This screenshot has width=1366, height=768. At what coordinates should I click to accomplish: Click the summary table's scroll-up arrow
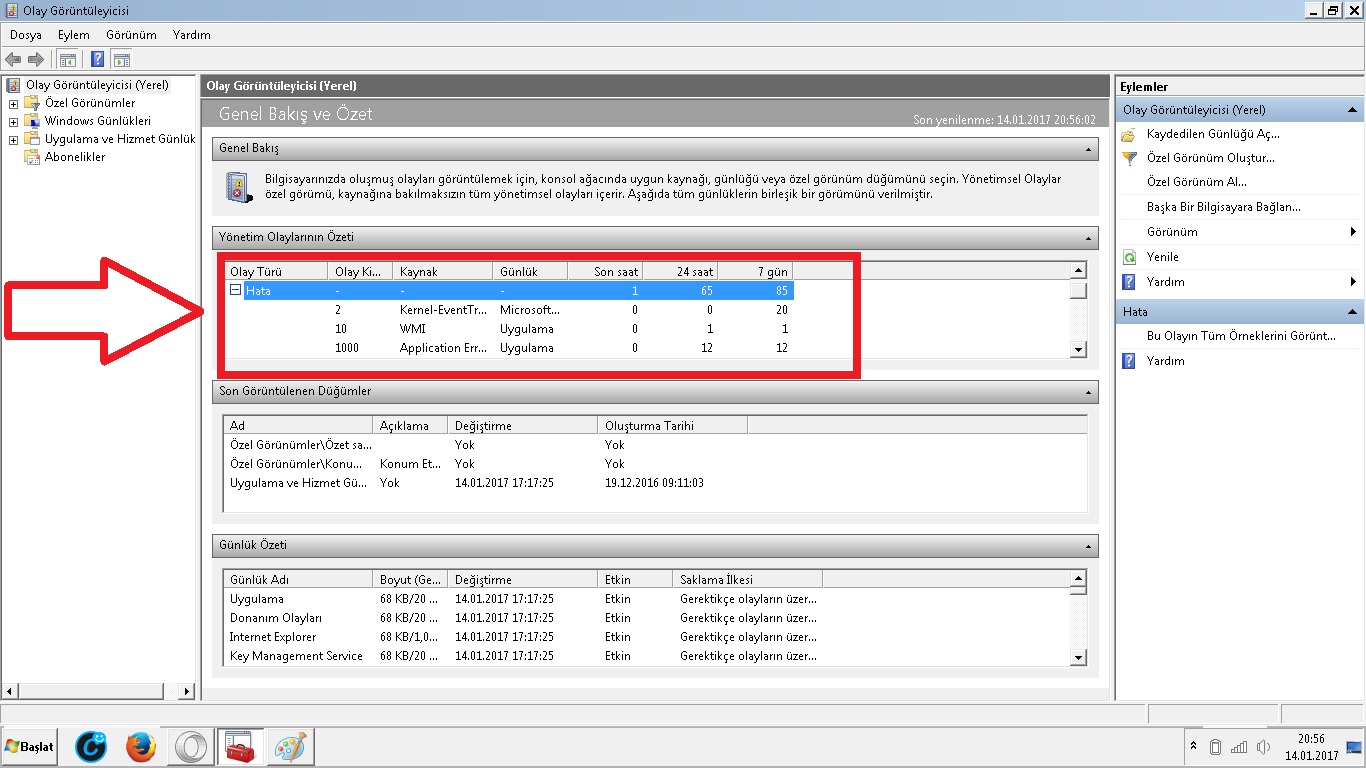1078,270
